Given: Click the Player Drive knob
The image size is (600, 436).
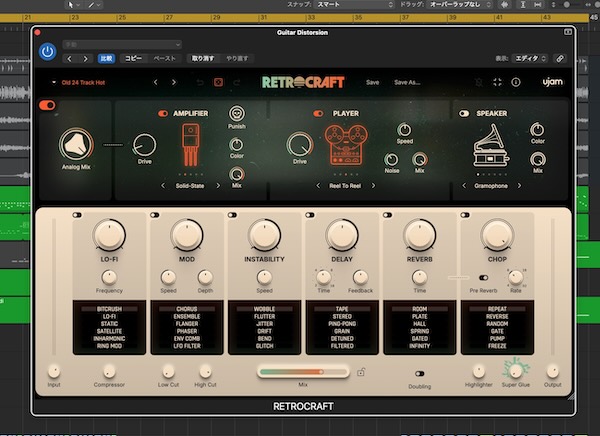Looking at the screenshot, I should click(x=300, y=145).
